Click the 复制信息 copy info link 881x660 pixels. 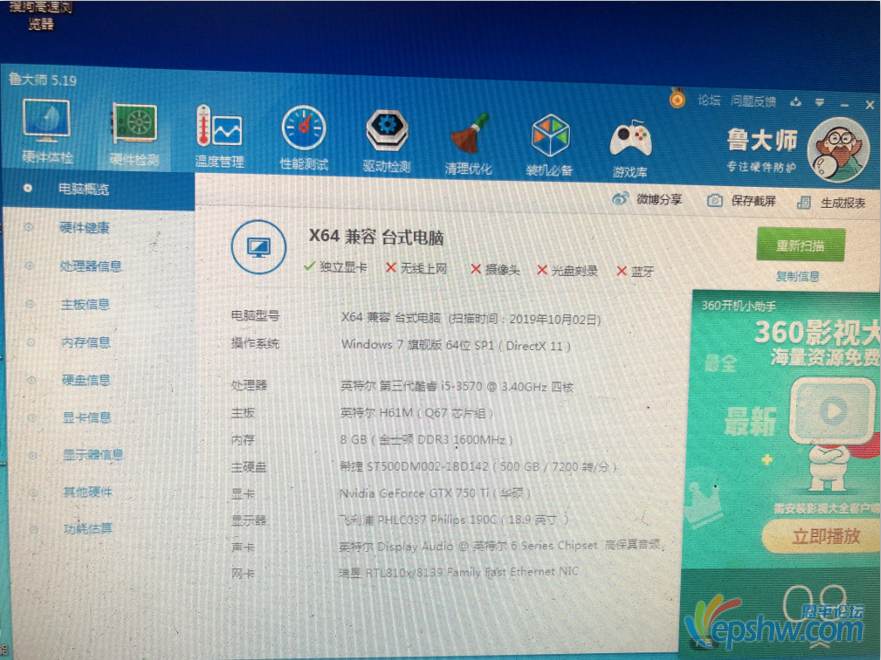(797, 276)
